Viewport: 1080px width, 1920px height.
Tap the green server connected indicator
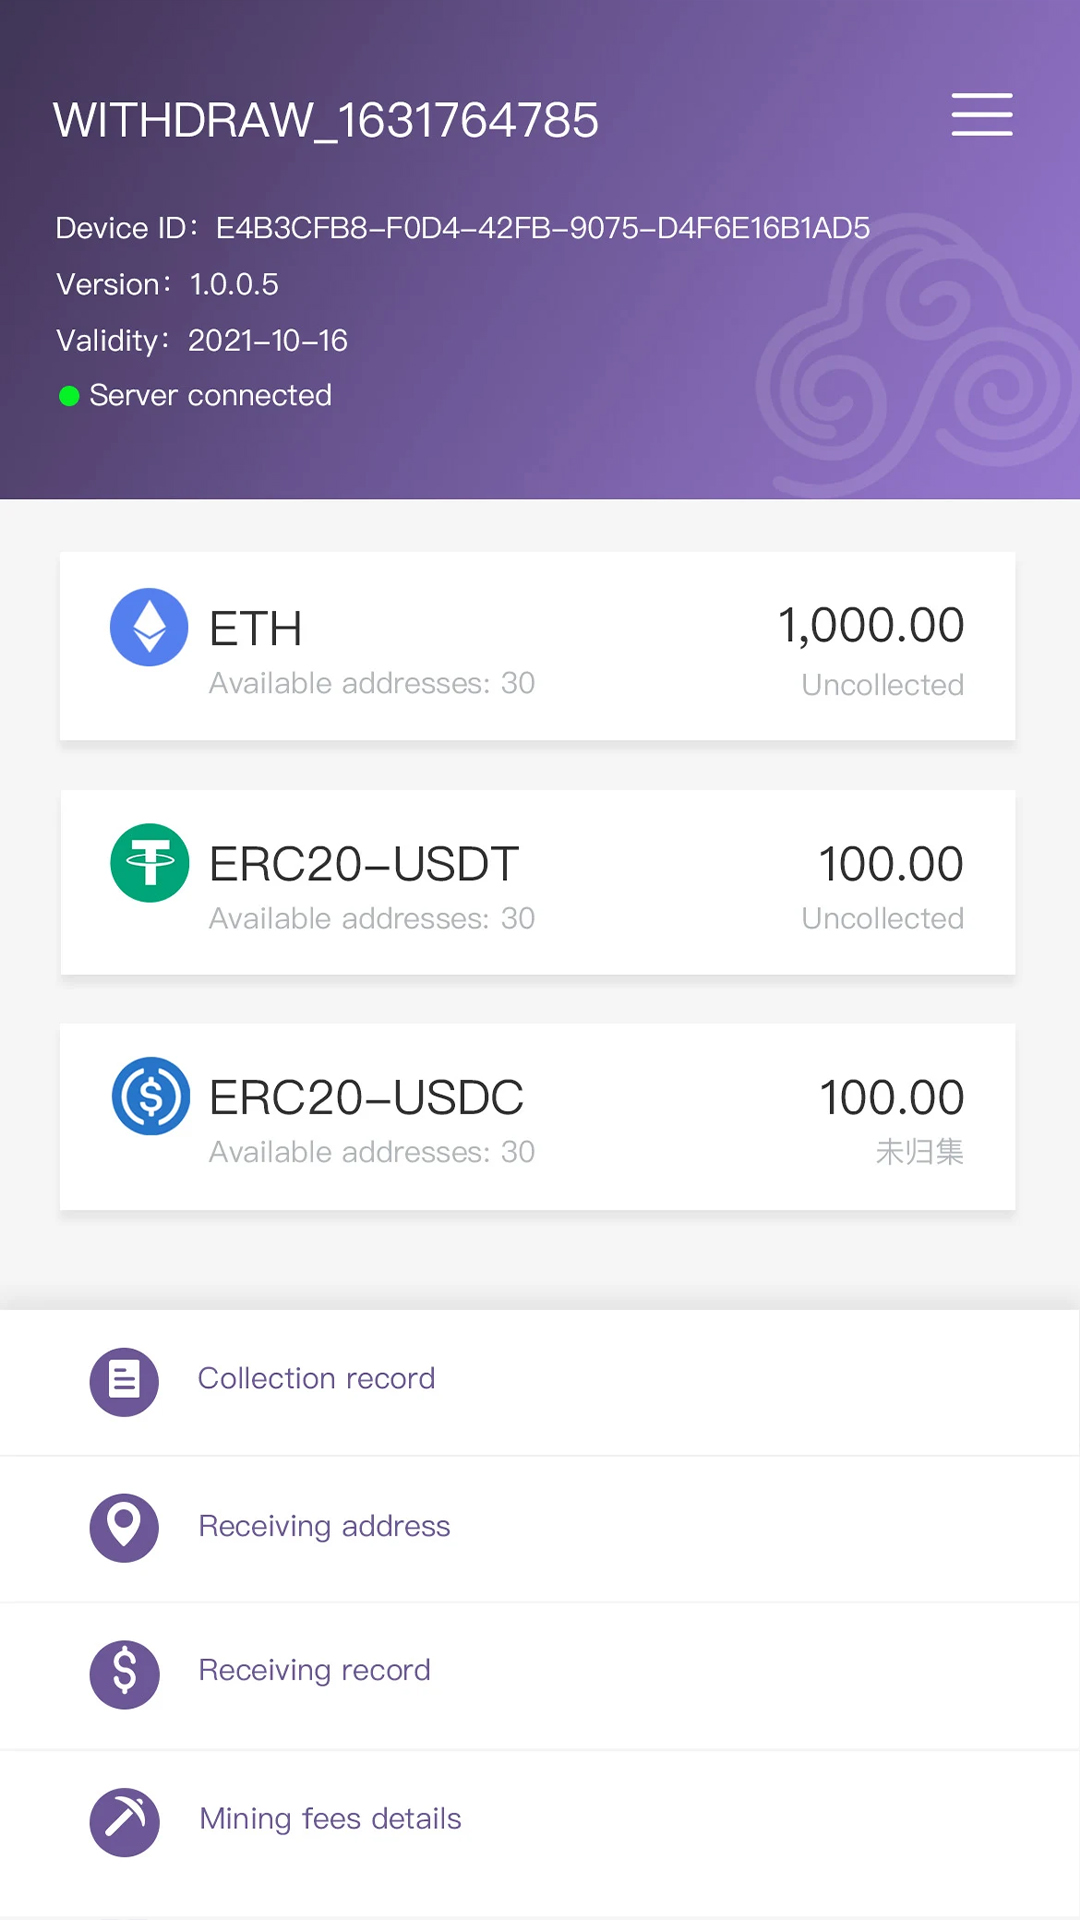[69, 396]
